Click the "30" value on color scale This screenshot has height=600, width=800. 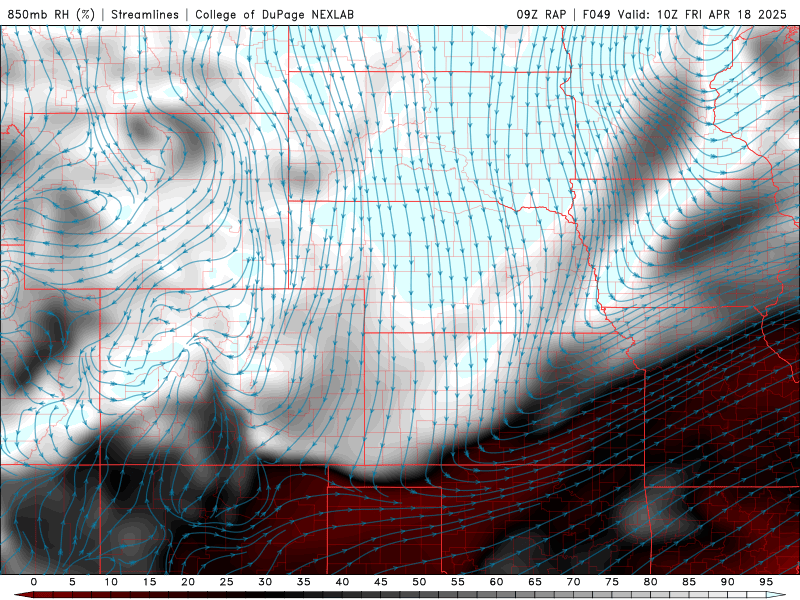coord(265,582)
